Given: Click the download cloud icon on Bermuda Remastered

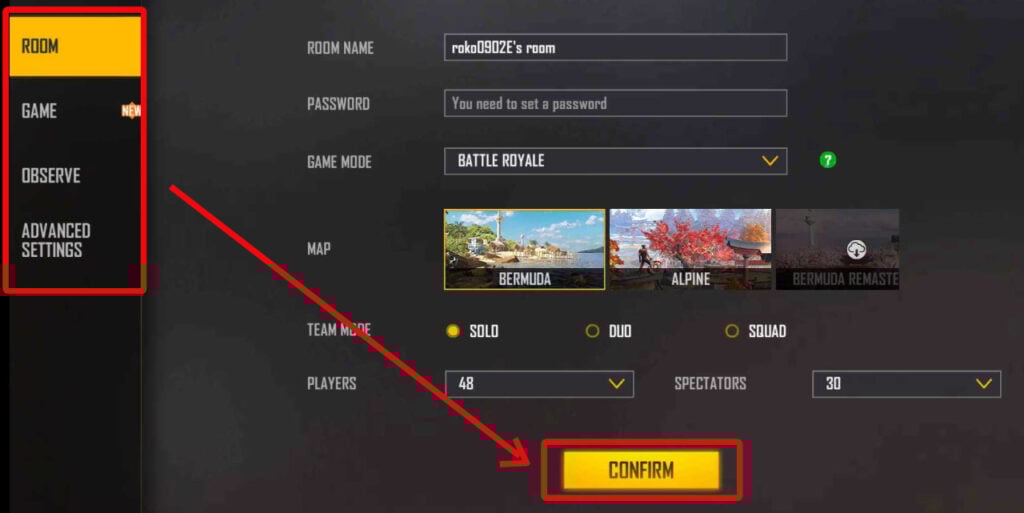Looking at the screenshot, I should 856,249.
